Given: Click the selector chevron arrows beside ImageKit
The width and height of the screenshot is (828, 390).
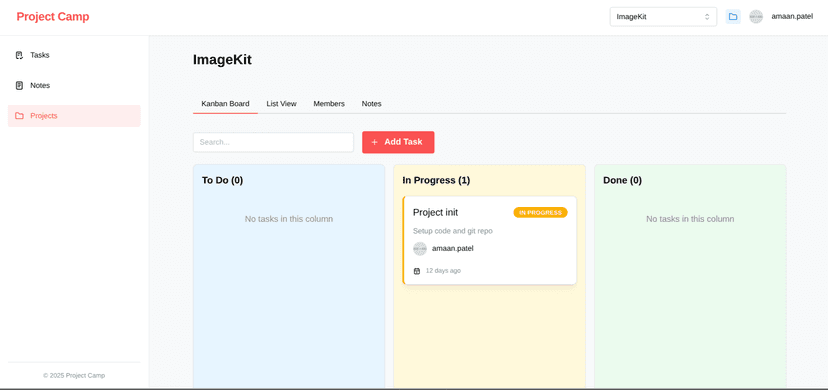Looking at the screenshot, I should point(707,17).
